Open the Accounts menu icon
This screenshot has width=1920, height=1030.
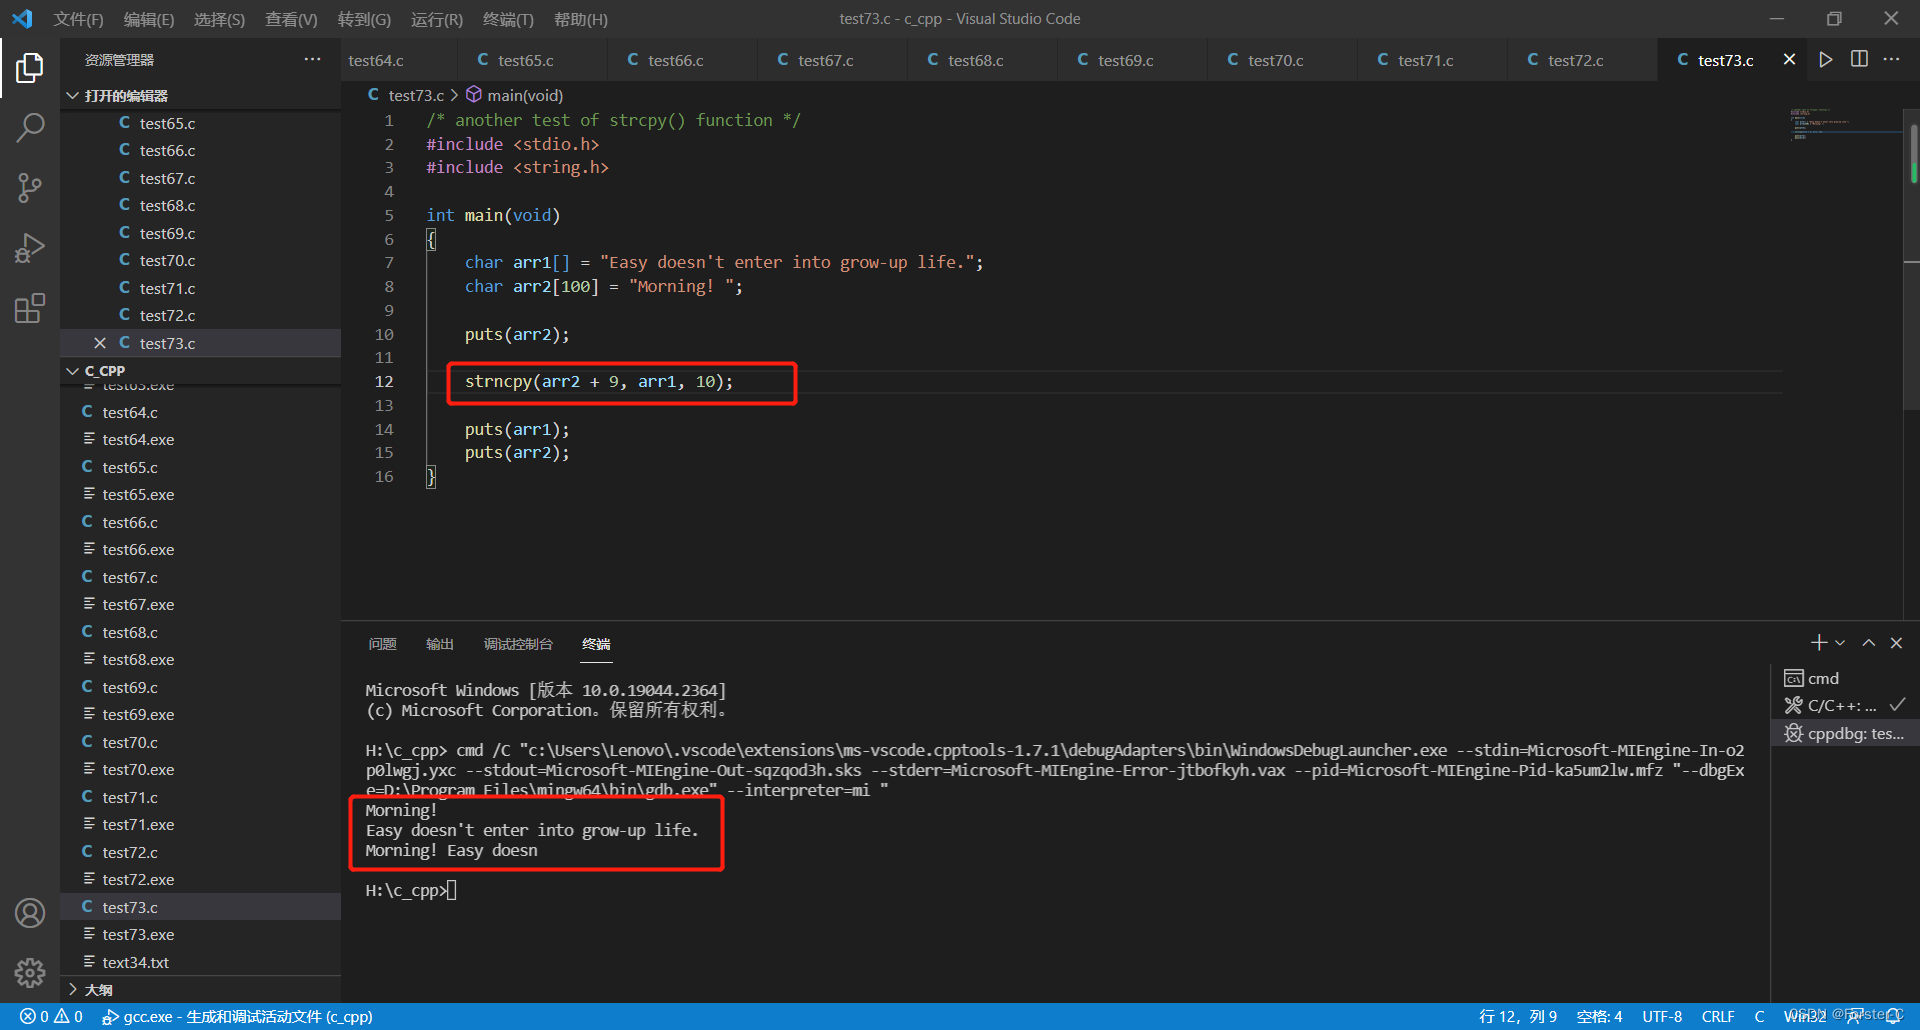(x=30, y=913)
